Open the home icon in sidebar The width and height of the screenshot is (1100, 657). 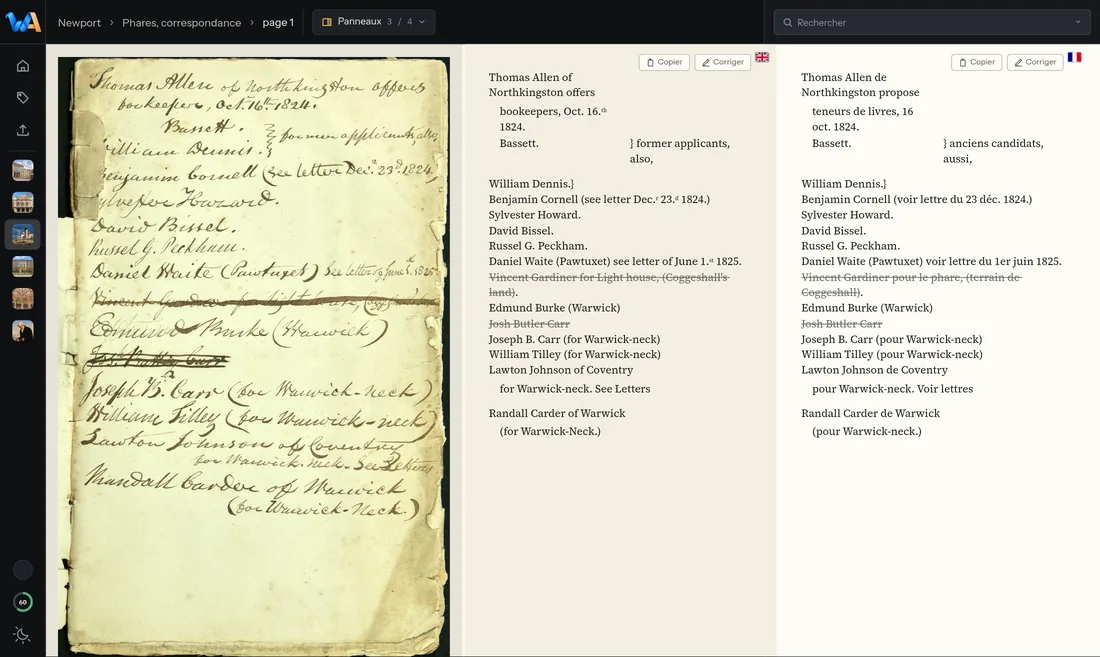(22, 66)
